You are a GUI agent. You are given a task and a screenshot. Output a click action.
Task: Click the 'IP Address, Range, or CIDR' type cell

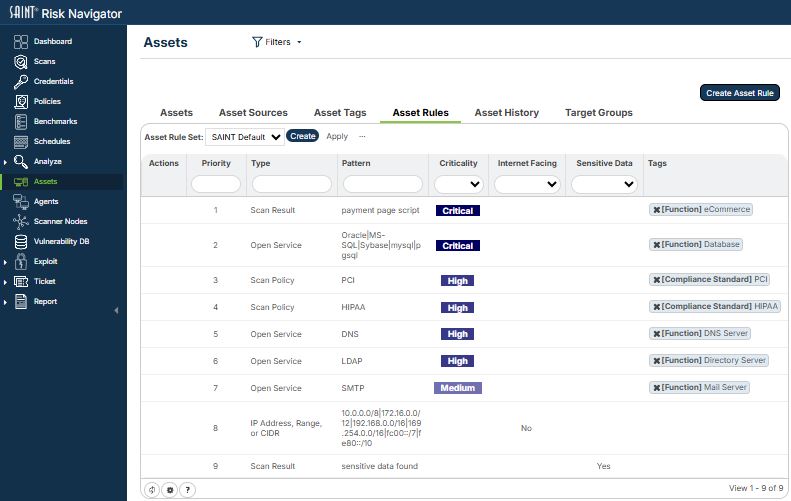click(x=286, y=428)
